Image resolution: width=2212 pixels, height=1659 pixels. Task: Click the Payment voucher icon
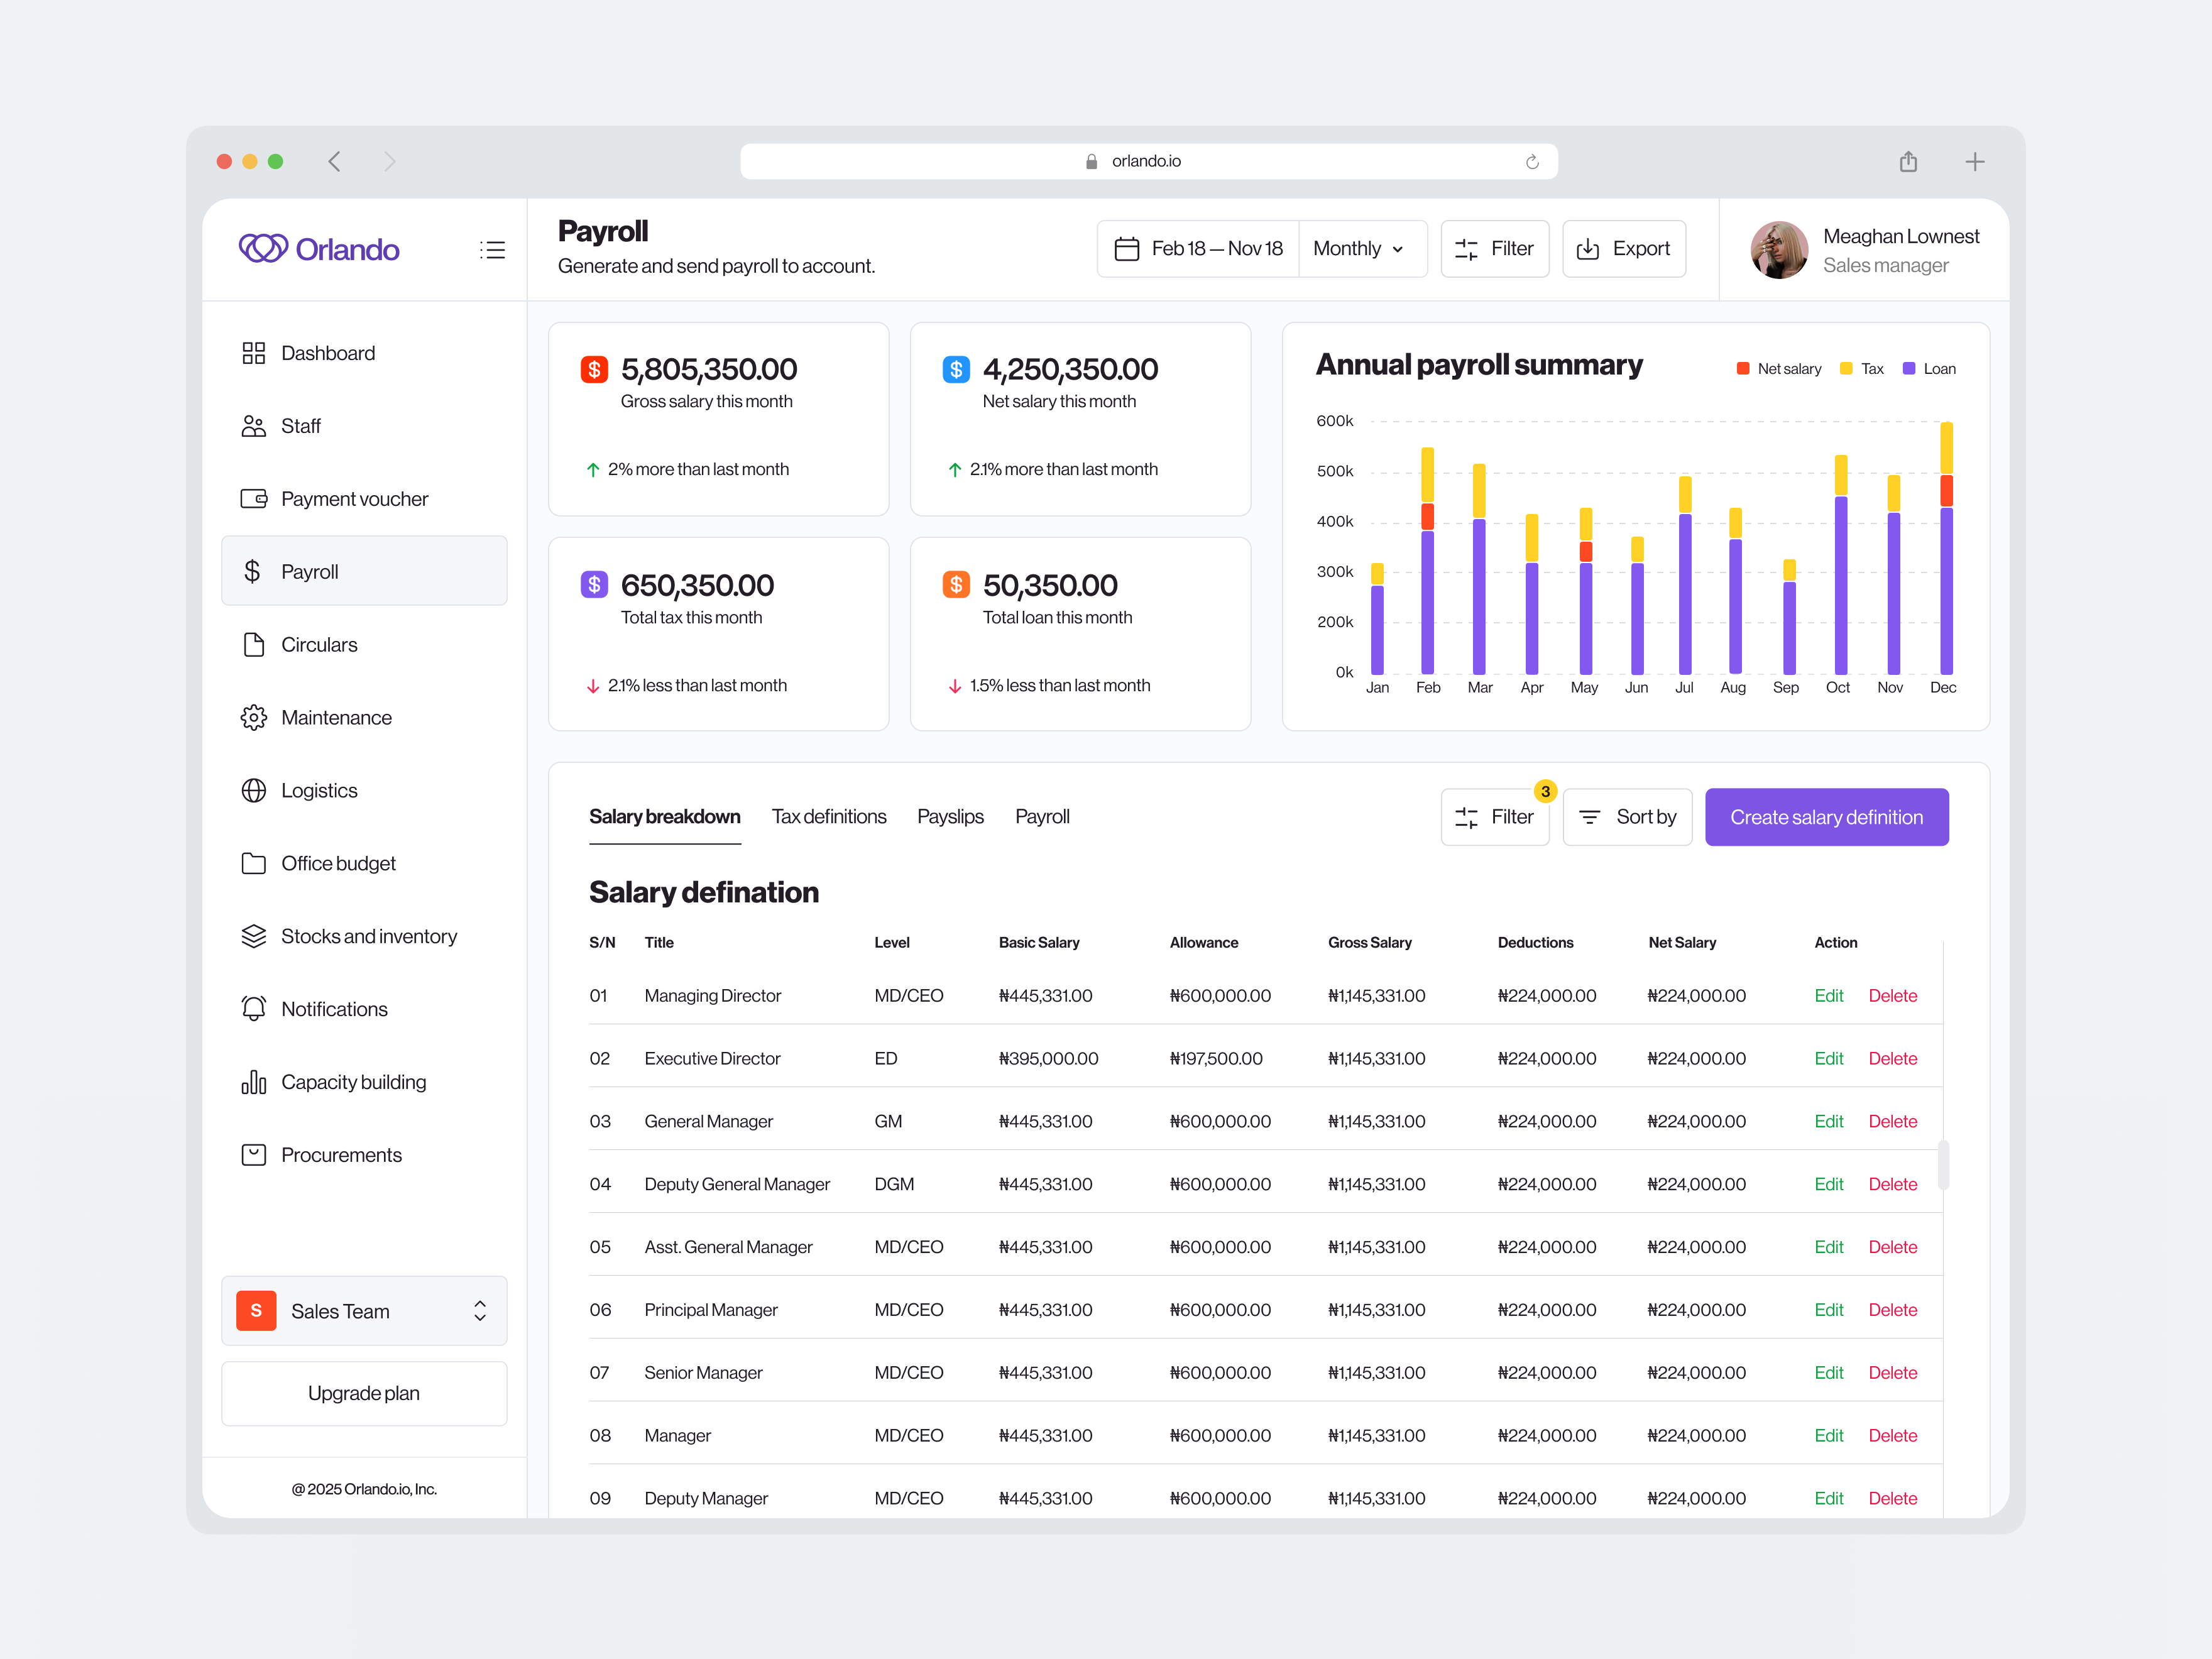pos(255,498)
